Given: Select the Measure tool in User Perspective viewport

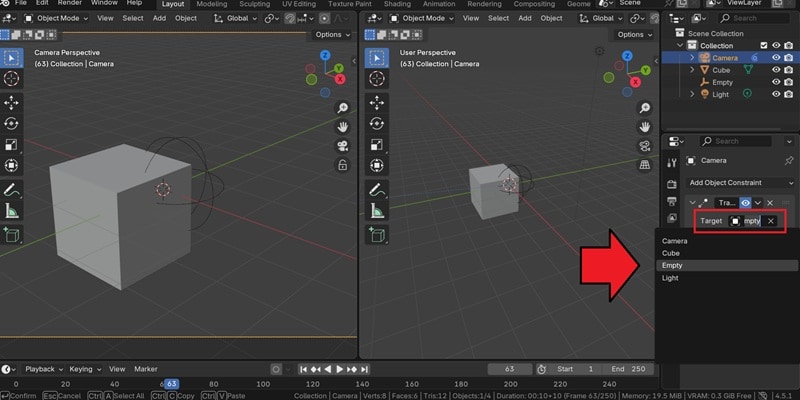Looking at the screenshot, I should pyautogui.click(x=377, y=210).
